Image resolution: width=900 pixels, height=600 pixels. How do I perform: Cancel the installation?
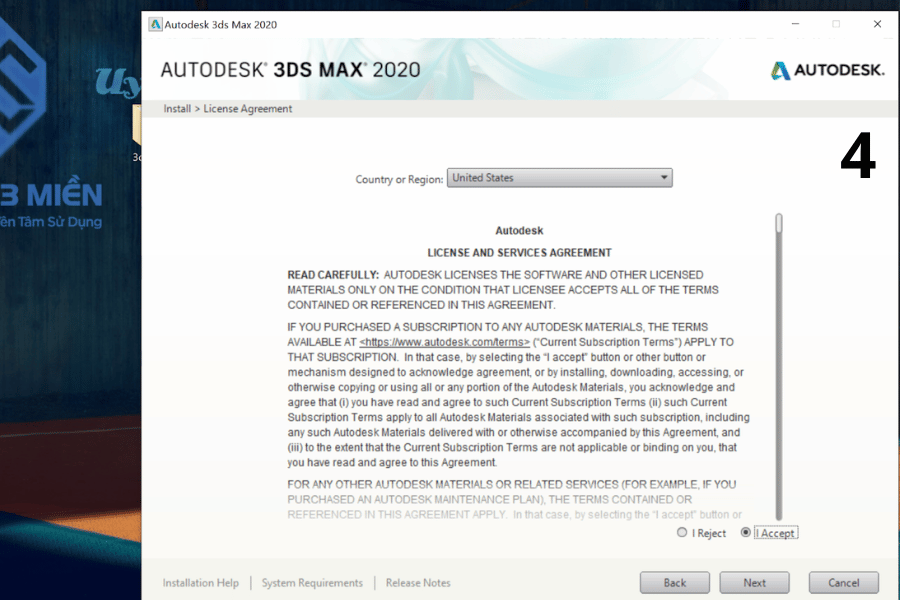pyautogui.click(x=843, y=583)
